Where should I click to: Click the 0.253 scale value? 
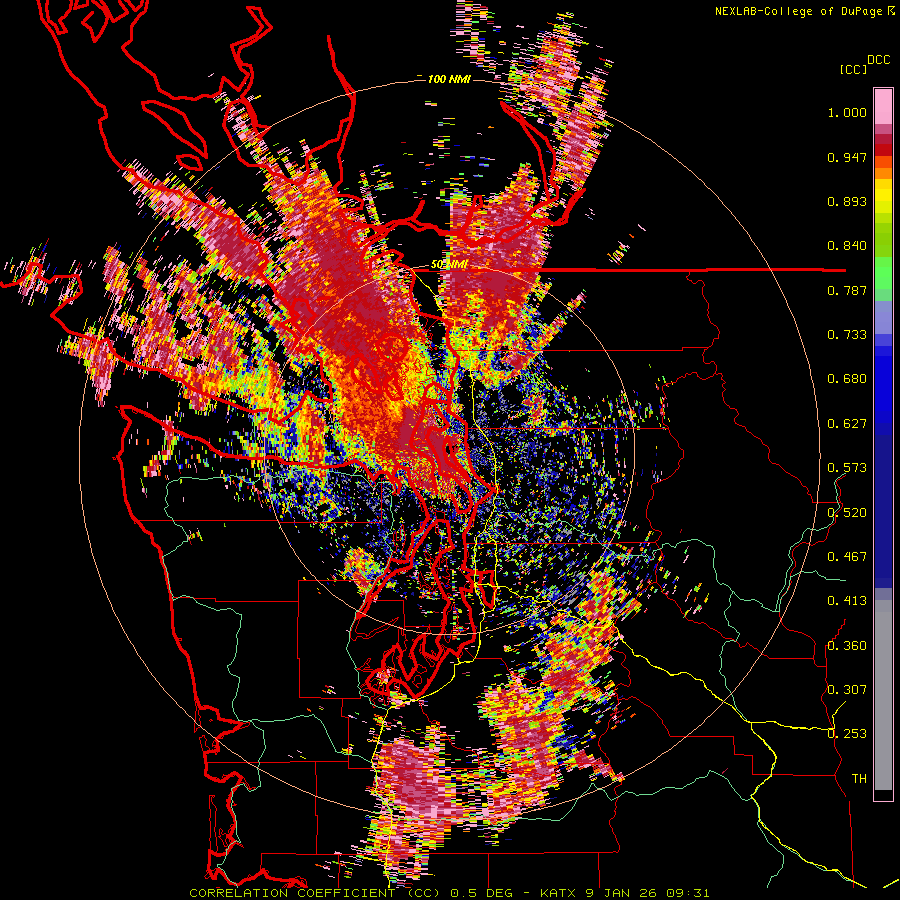click(847, 734)
